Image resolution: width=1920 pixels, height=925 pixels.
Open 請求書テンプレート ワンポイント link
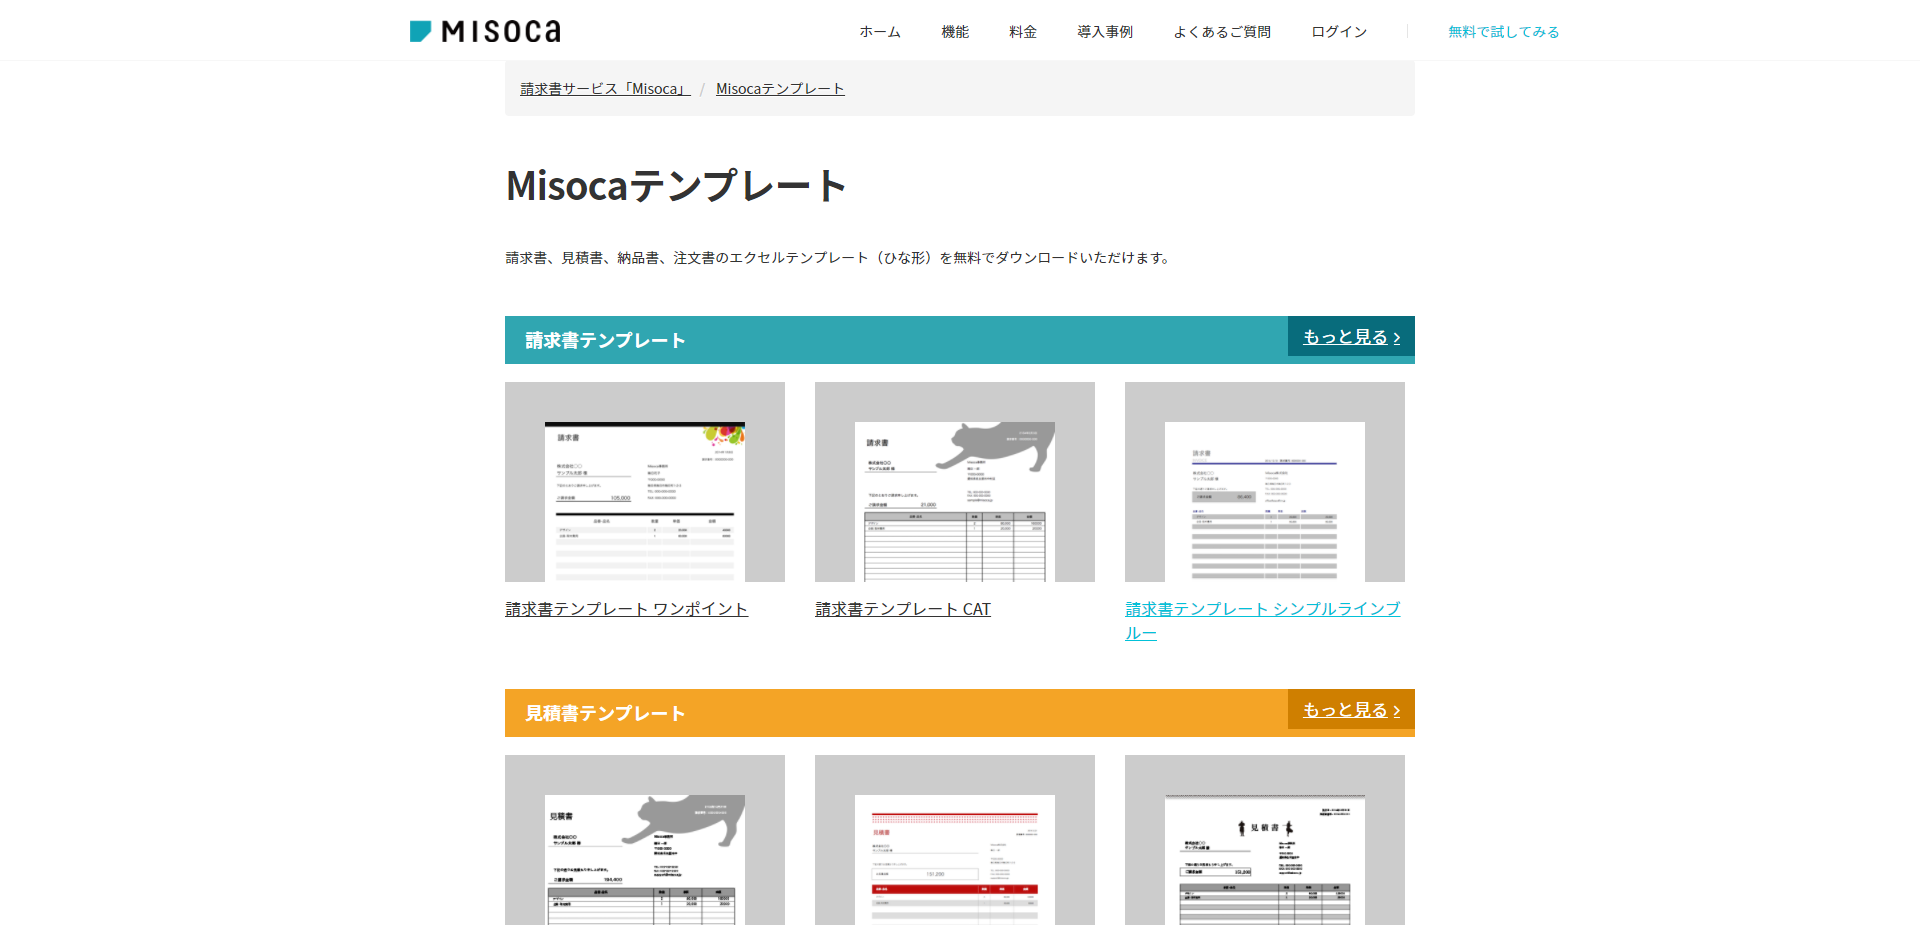coord(626,608)
